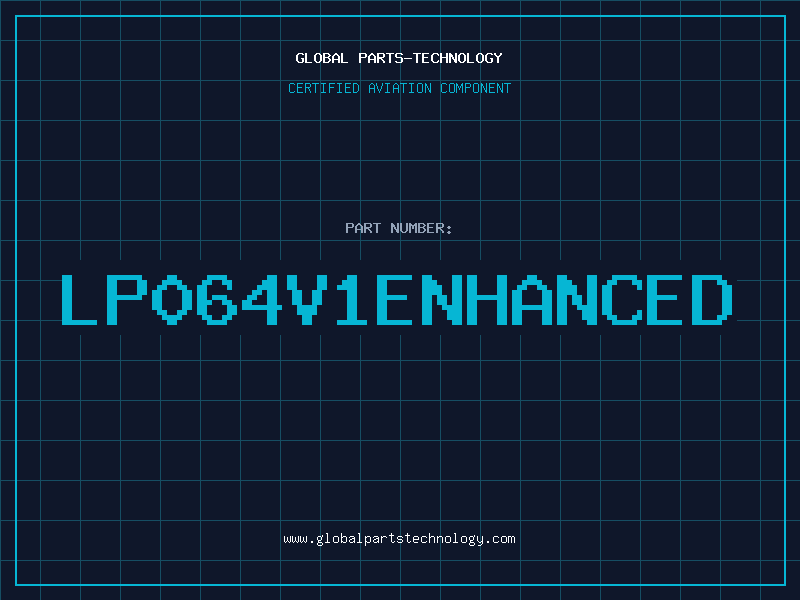The width and height of the screenshot is (800, 600).
Task: Click the GLOBAL PARTS-TECHNOLOGY heading
Action: coord(399,58)
